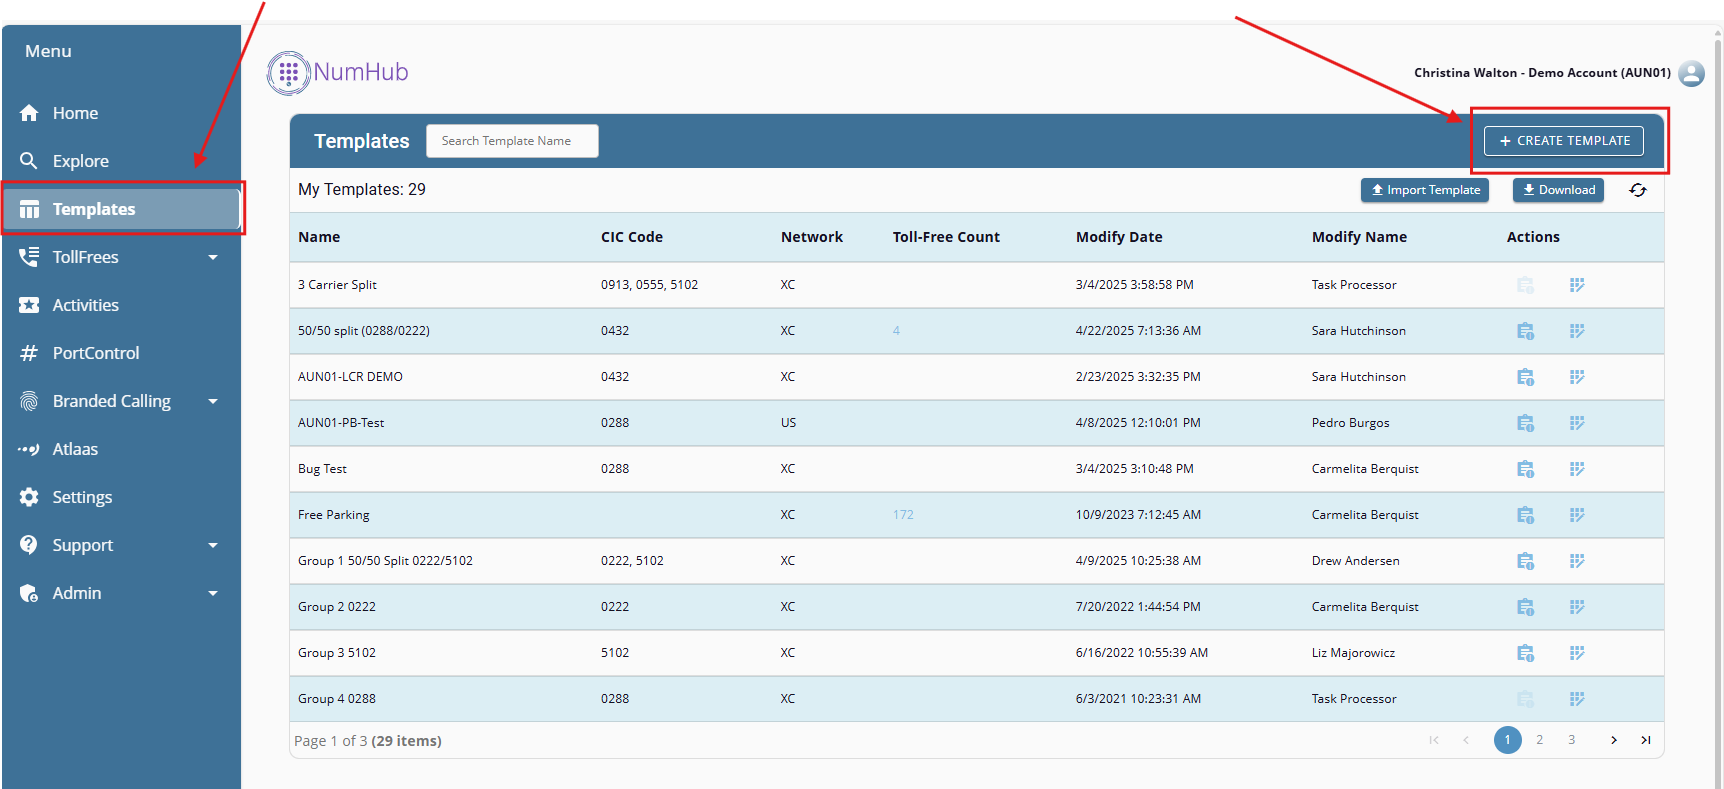Click the clipboard icon for Group 3 5102
The width and height of the screenshot is (1724, 789).
tap(1525, 653)
